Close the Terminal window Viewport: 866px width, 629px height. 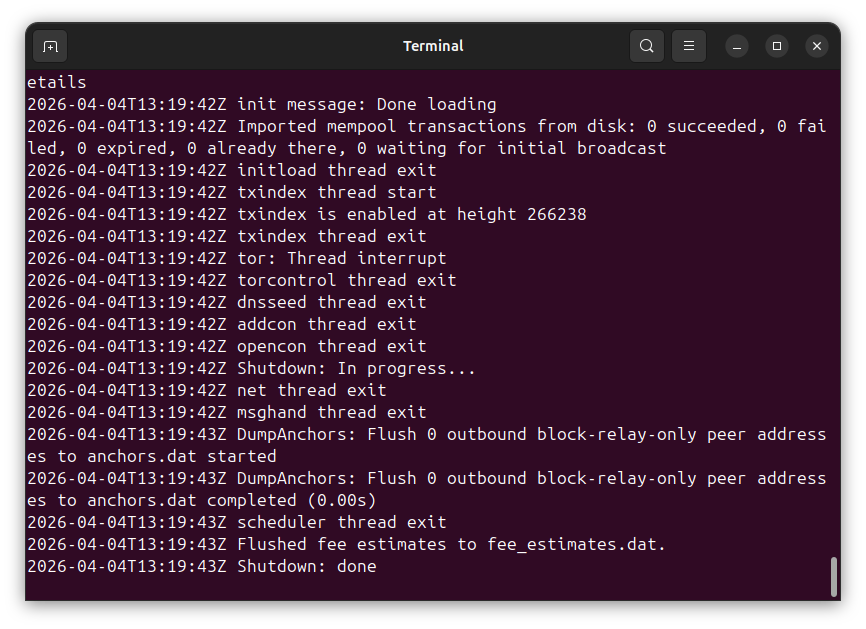coord(817,46)
